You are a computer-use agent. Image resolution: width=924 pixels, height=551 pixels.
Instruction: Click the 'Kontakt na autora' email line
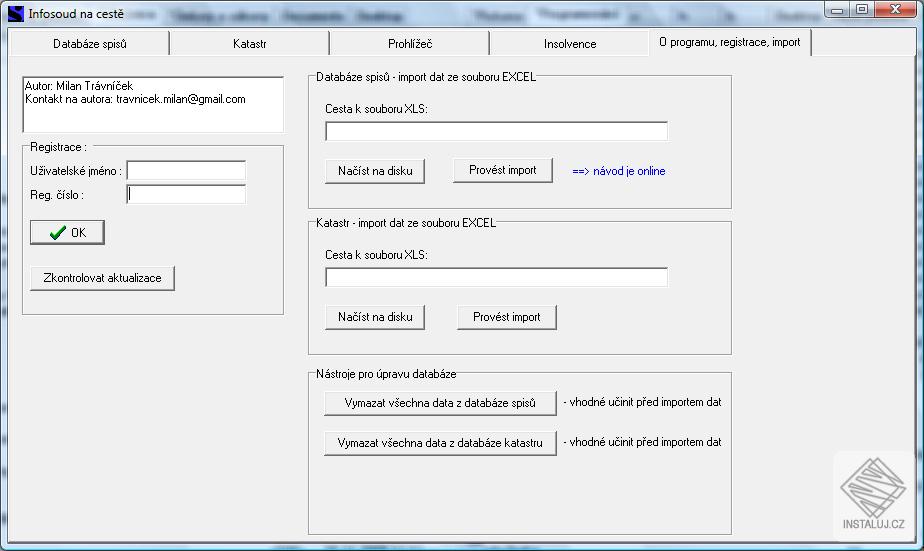pyautogui.click(x=135, y=99)
